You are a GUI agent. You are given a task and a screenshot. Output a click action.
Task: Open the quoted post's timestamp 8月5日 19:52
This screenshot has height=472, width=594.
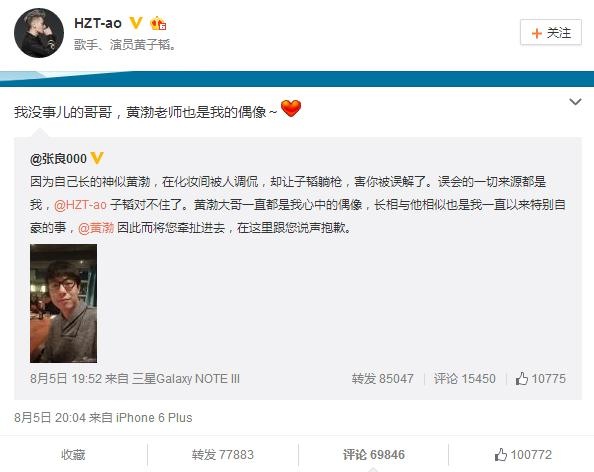click(x=66, y=378)
